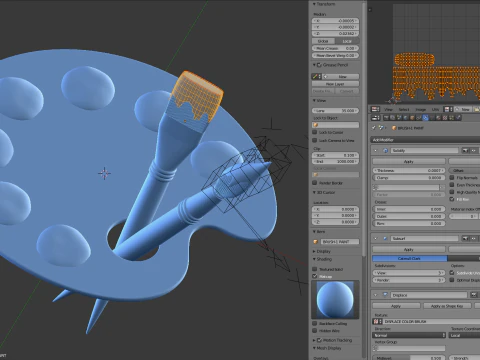The height and width of the screenshot is (360, 480).
Task: Click the UV editor image browse icon
Action: click(448, 109)
